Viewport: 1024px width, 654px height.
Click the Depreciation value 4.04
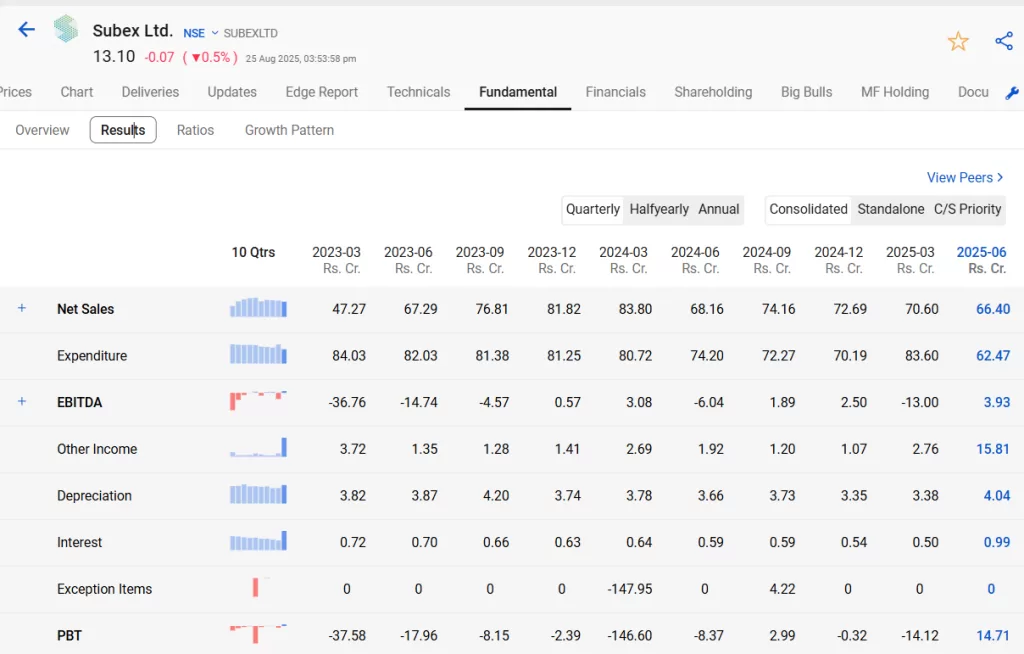[997, 496]
